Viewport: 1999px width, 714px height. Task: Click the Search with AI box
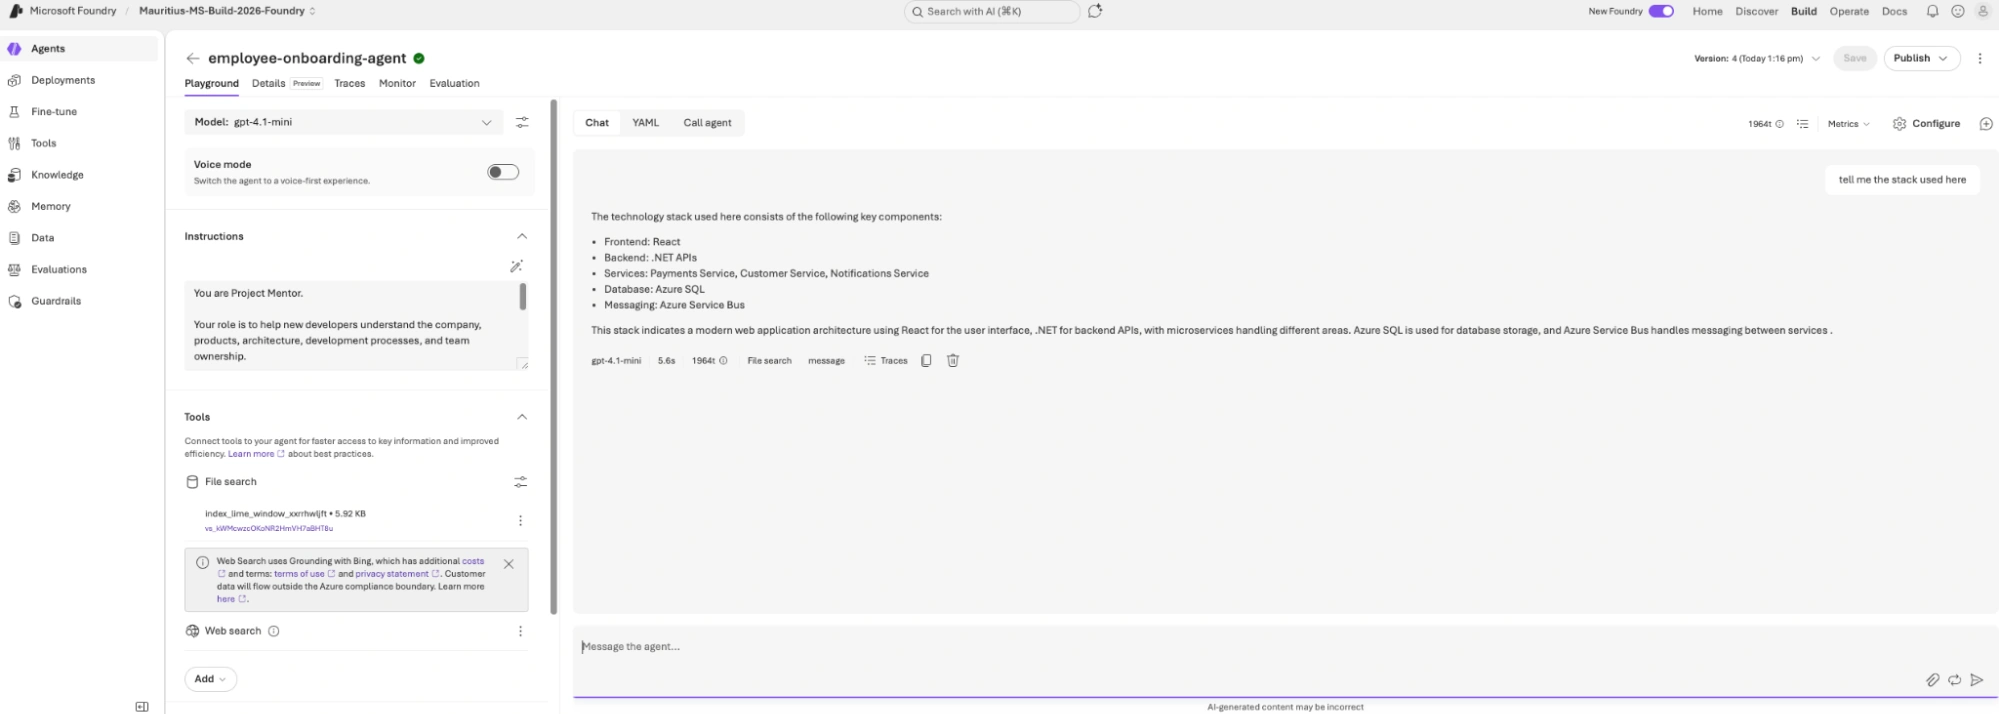(x=992, y=11)
